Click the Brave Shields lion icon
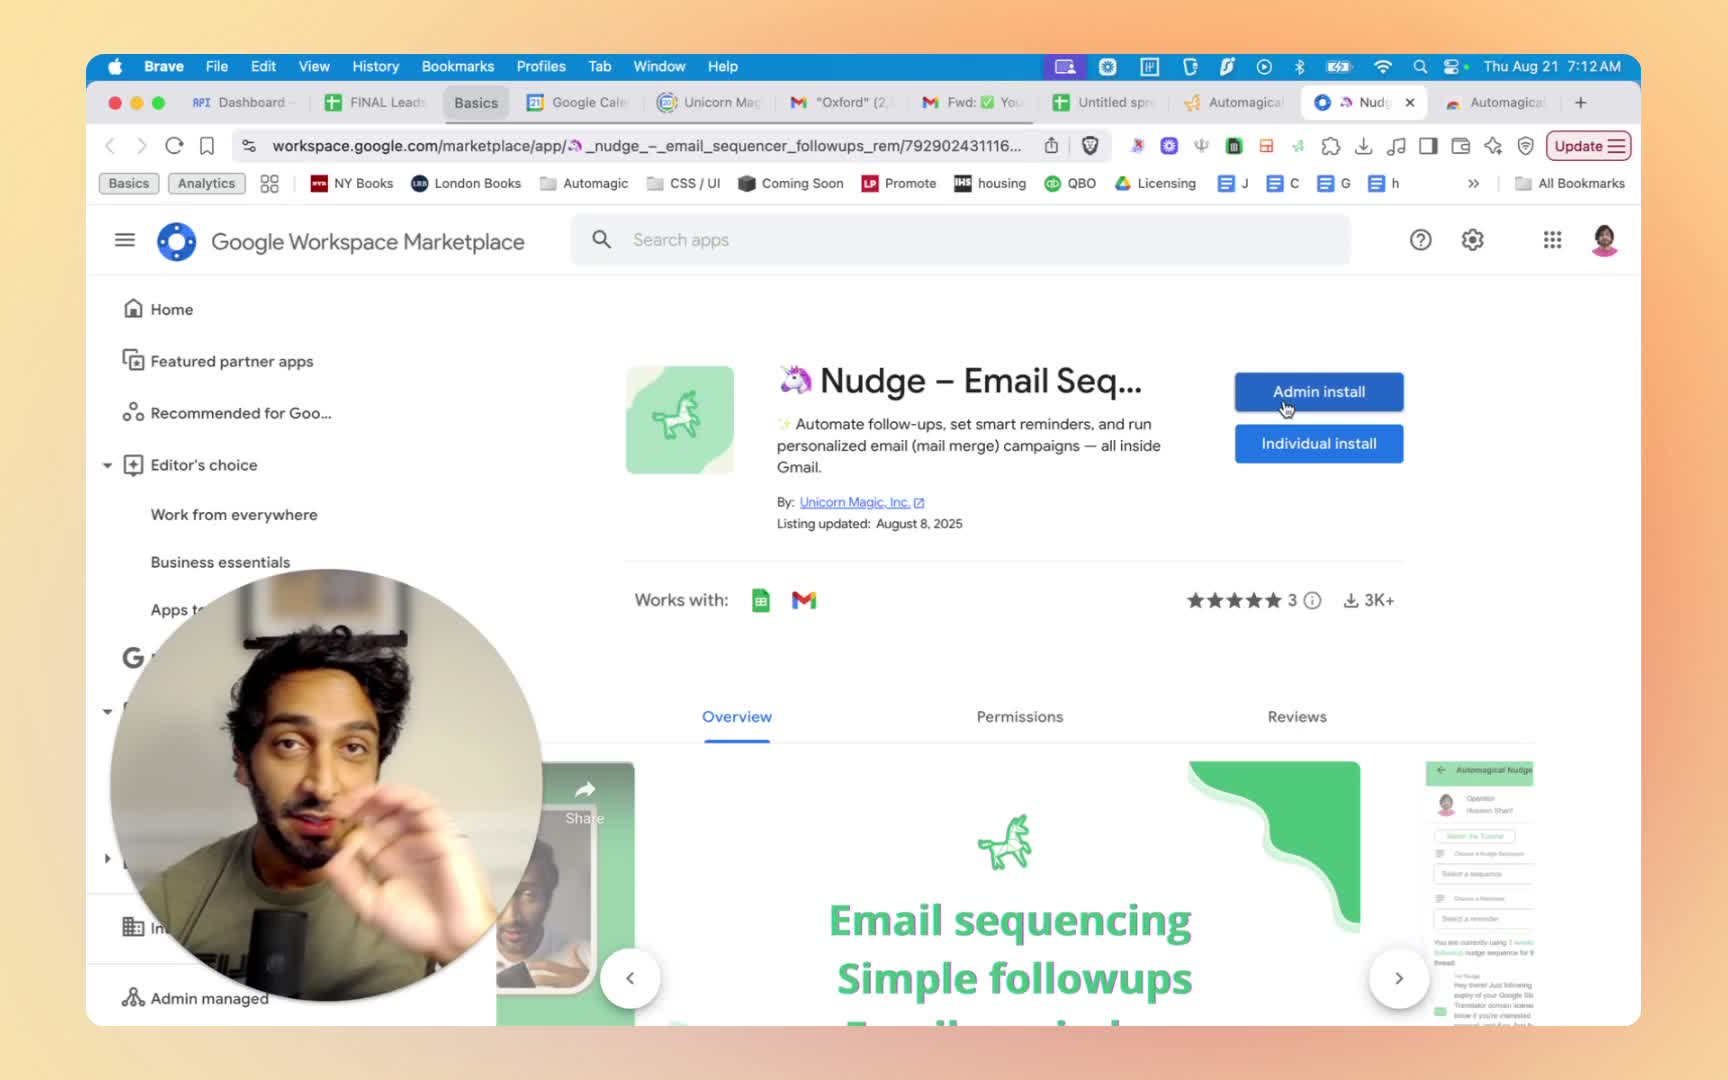This screenshot has height=1080, width=1728. [x=1090, y=146]
